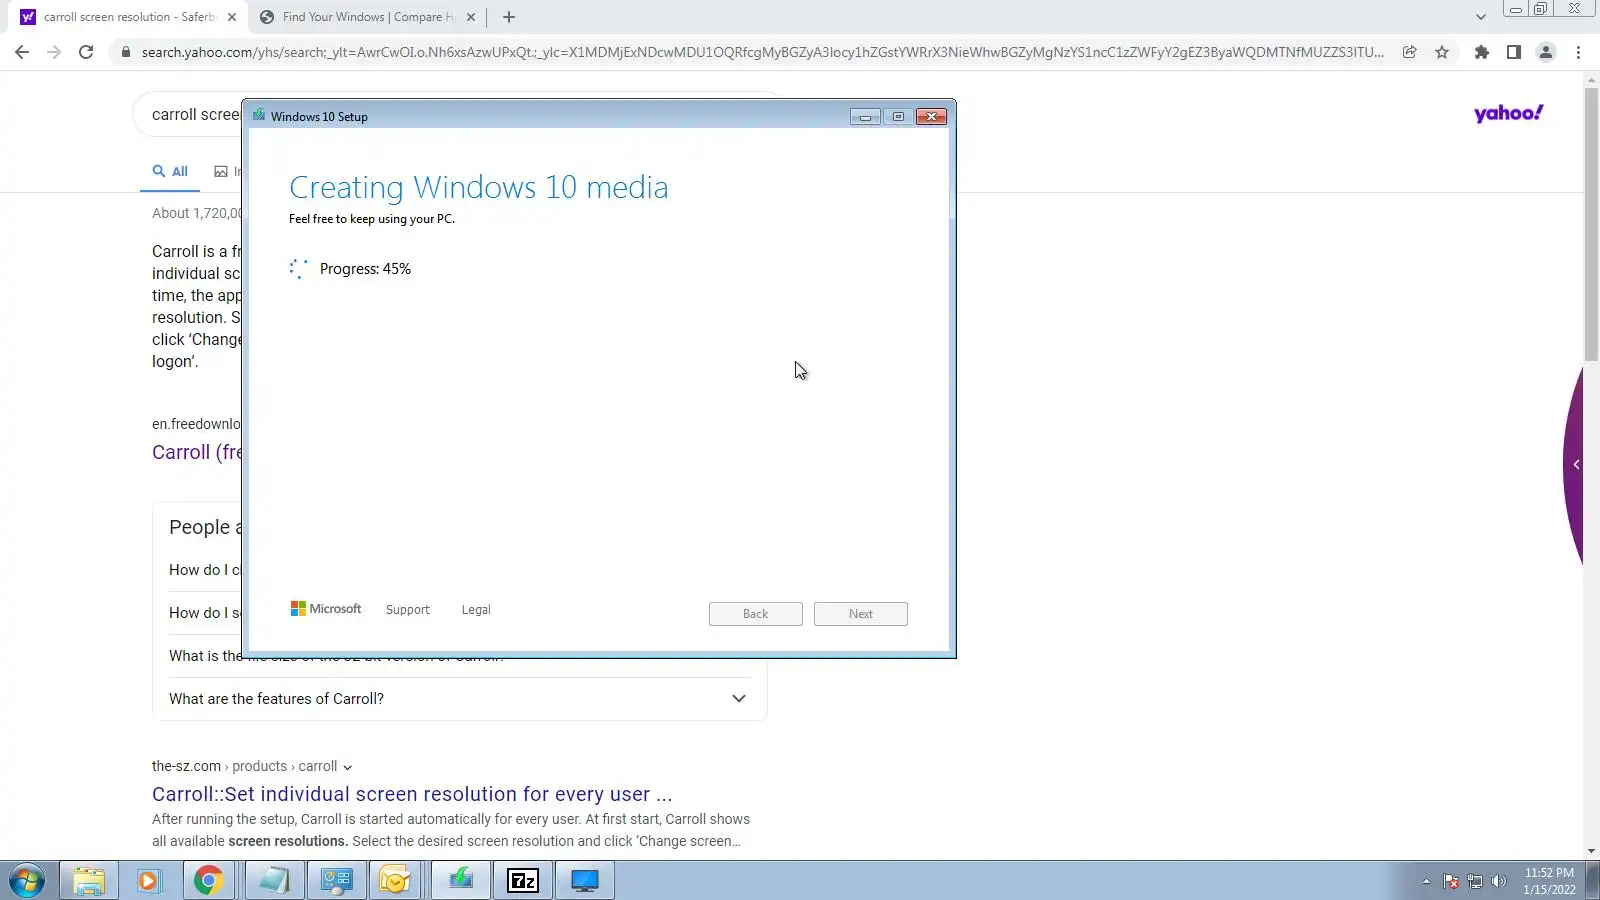This screenshot has height=900, width=1600.
Task: View site information via the lock icon
Action: coord(125,52)
